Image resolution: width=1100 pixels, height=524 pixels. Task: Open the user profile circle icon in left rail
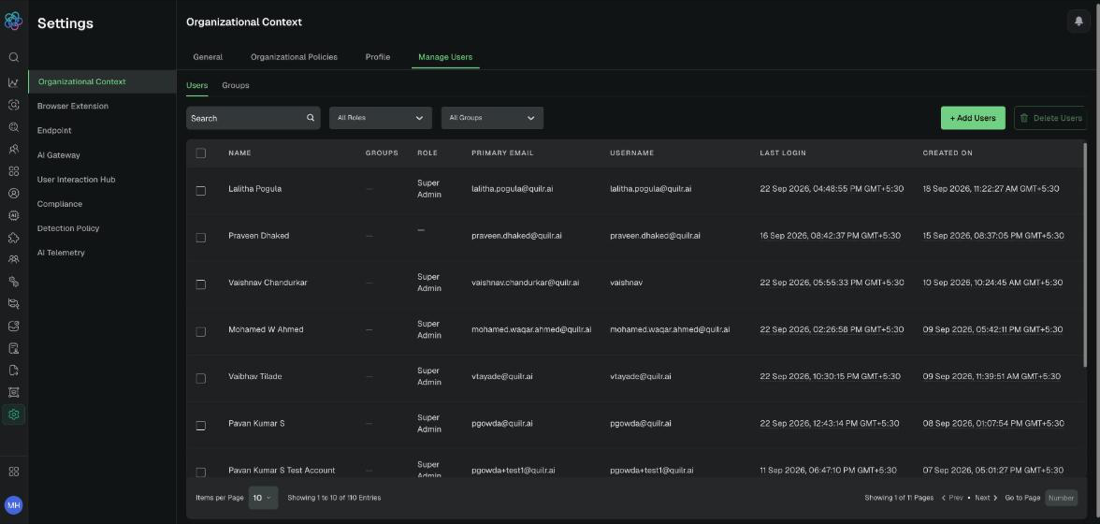13,194
